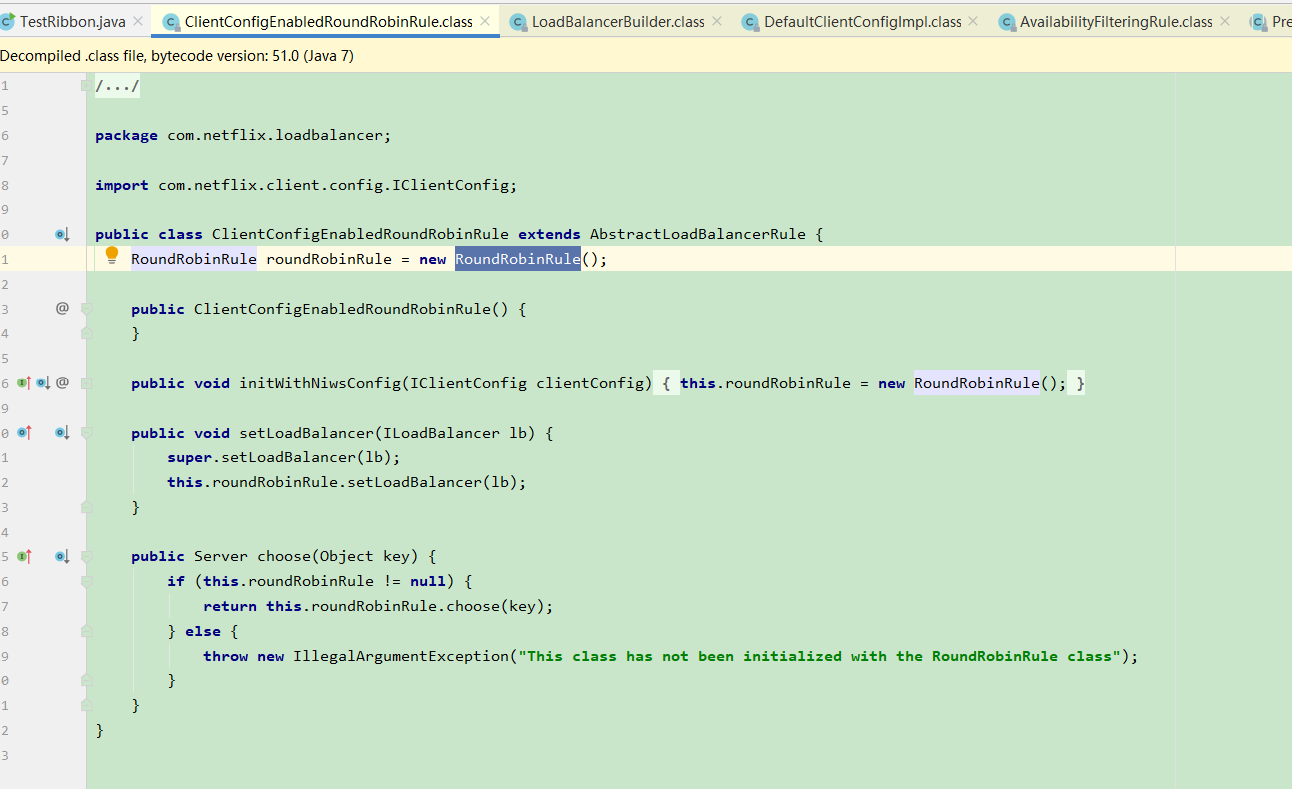Click the Server return type of choose method

[221, 556]
